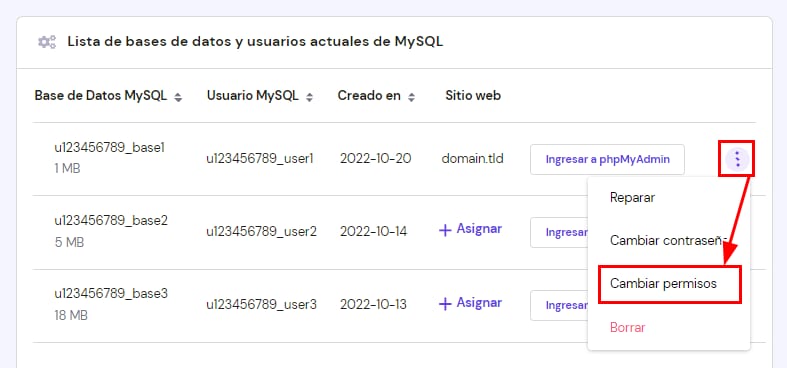Sort by Base de Datos MySQL column

tap(178, 98)
